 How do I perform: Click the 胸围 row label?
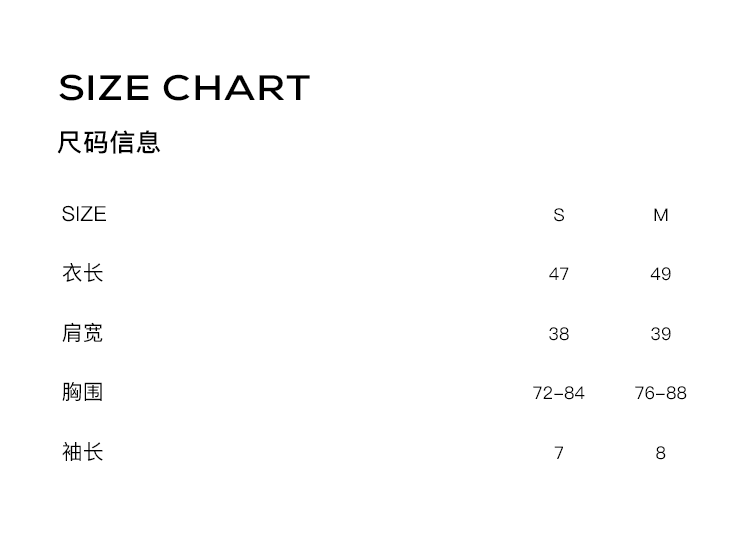tap(83, 392)
